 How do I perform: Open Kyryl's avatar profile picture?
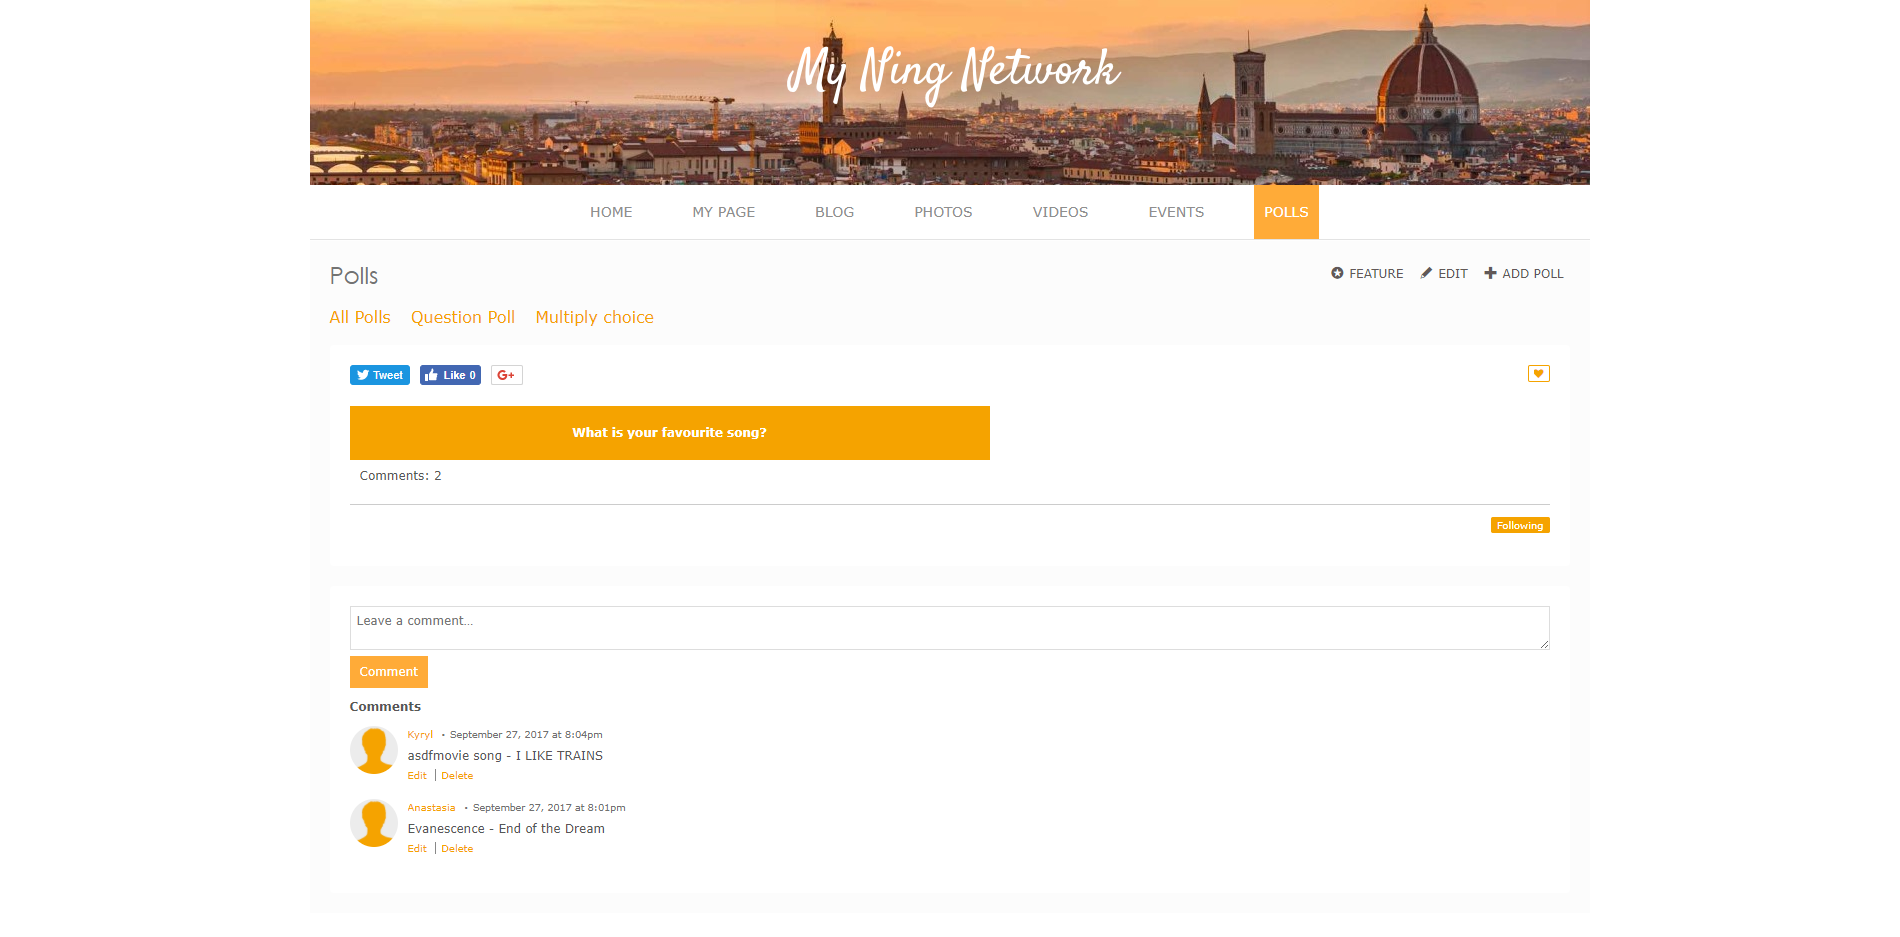click(x=374, y=750)
